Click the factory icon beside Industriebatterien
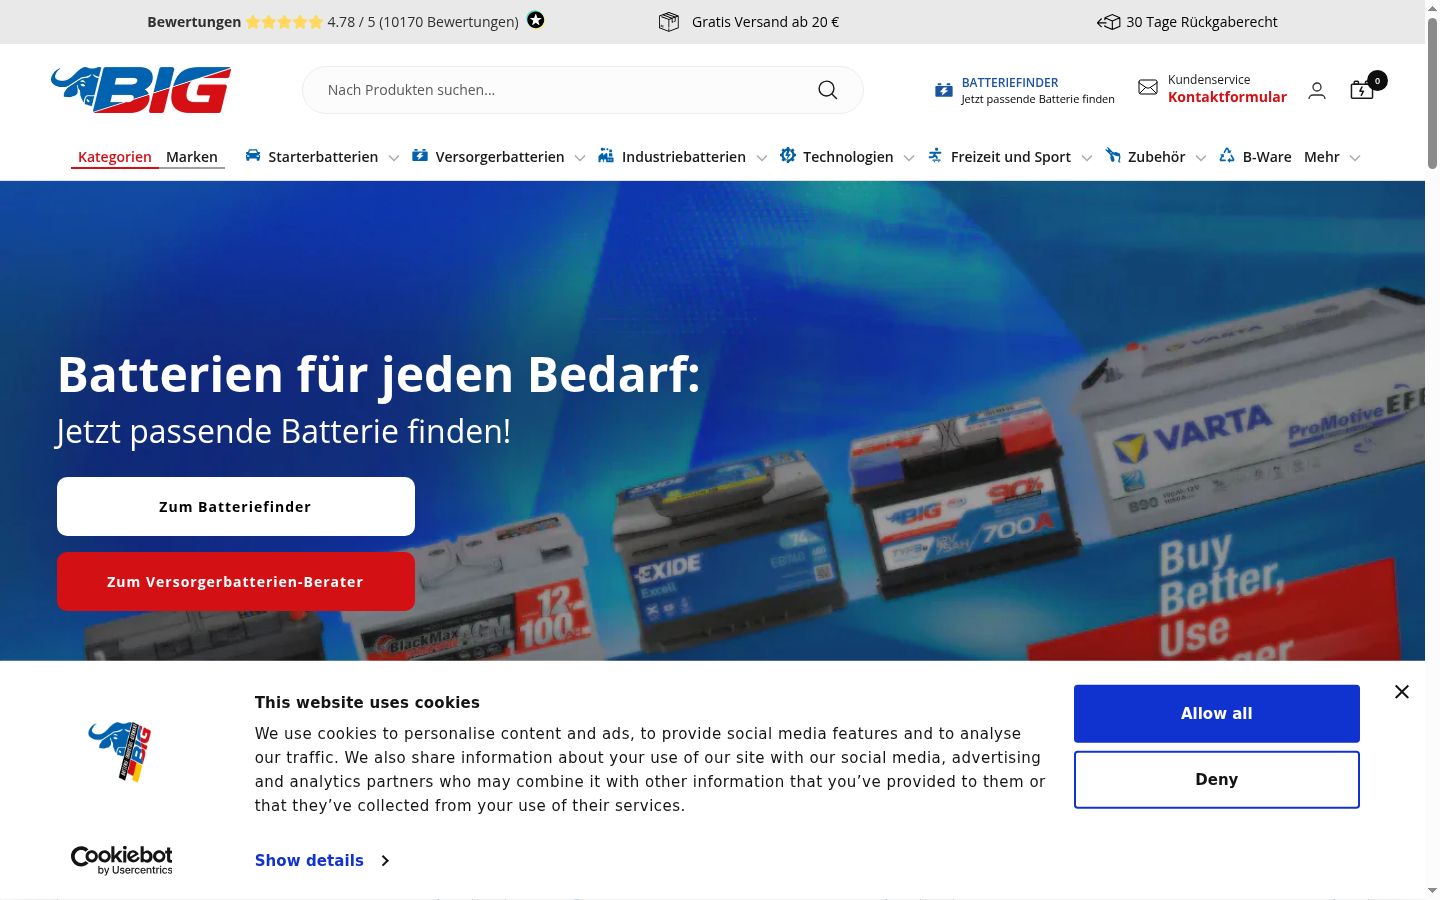This screenshot has width=1440, height=900. click(606, 156)
